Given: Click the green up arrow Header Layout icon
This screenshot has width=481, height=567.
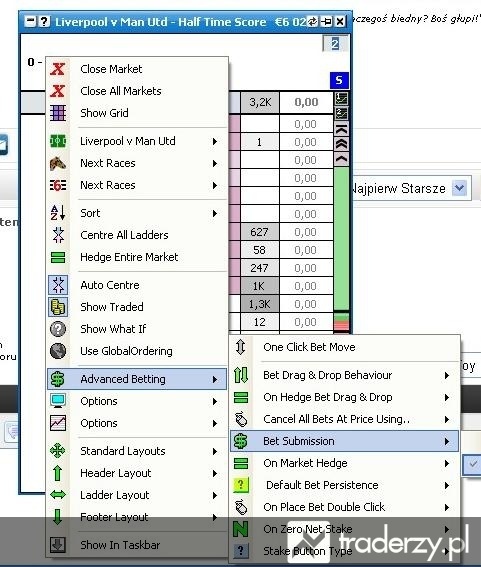Looking at the screenshot, I should click(58, 473).
